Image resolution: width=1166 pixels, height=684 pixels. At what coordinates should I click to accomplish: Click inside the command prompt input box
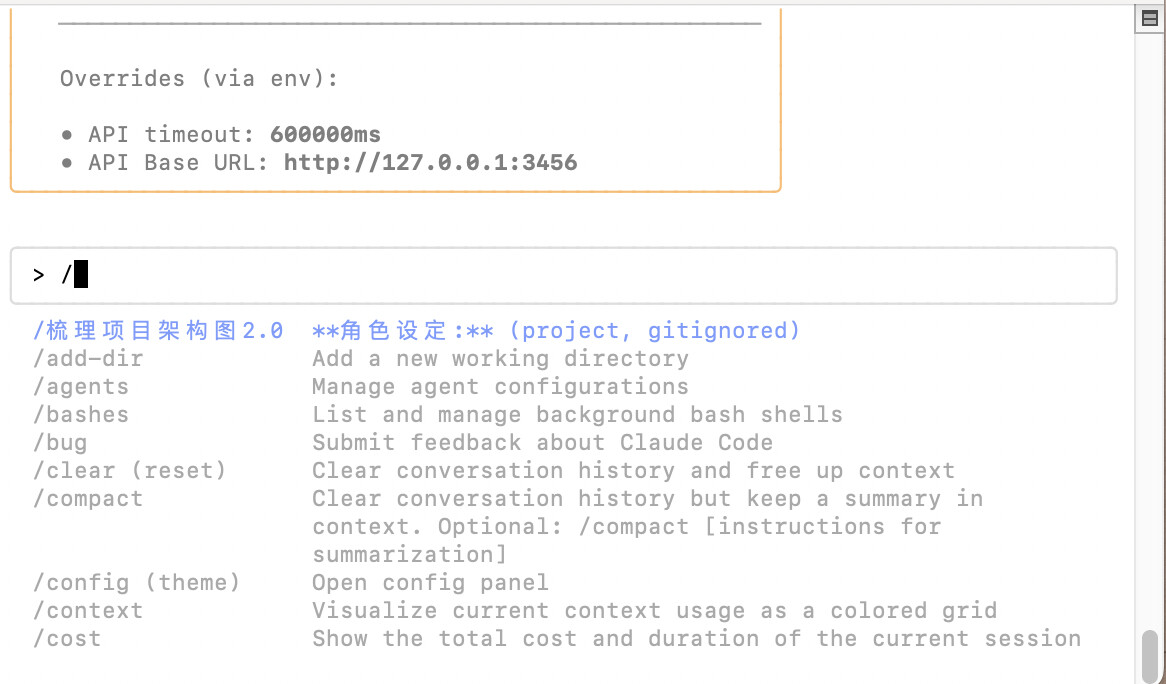[564, 276]
